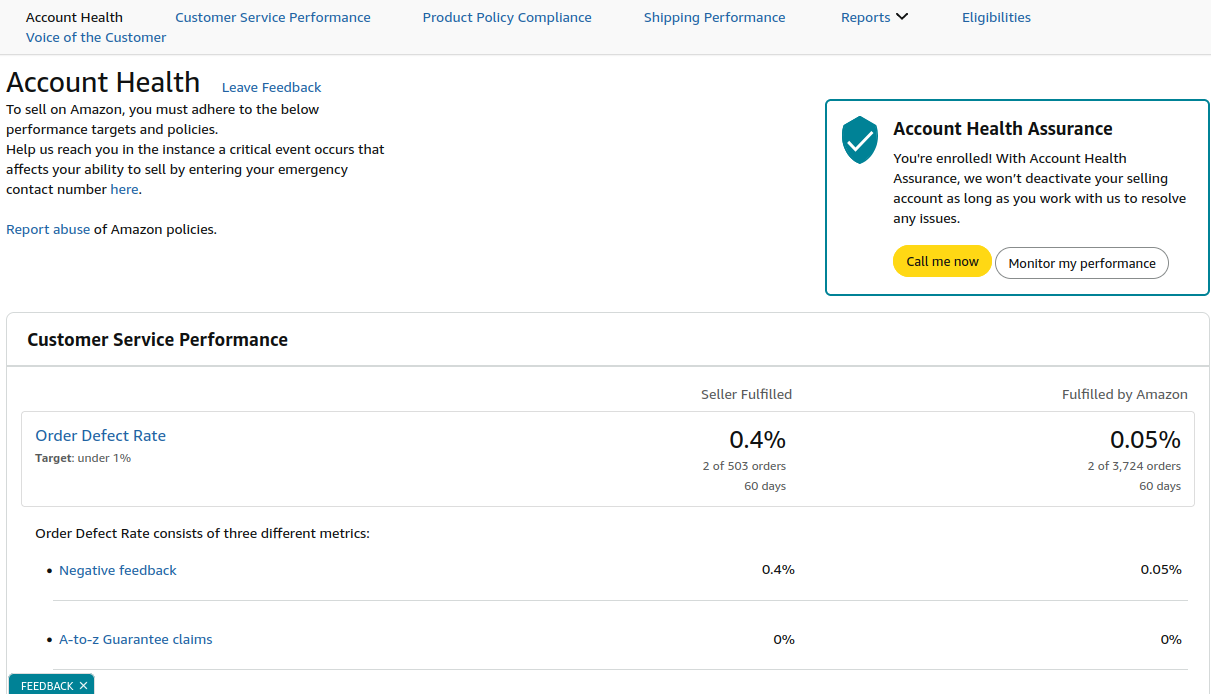Image resolution: width=1211 pixels, height=694 pixels.
Task: Click the 'Target: under 1%' text
Action: (83, 458)
